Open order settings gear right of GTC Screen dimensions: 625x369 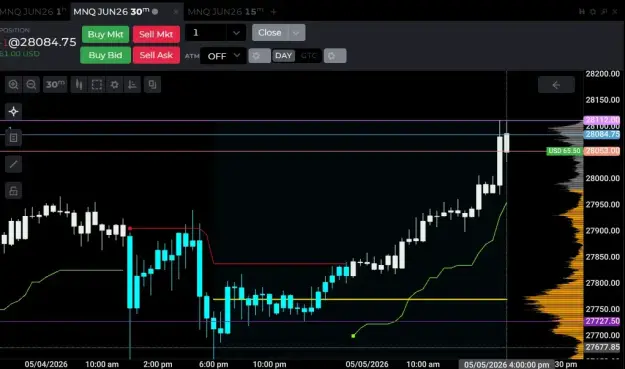(x=335, y=56)
